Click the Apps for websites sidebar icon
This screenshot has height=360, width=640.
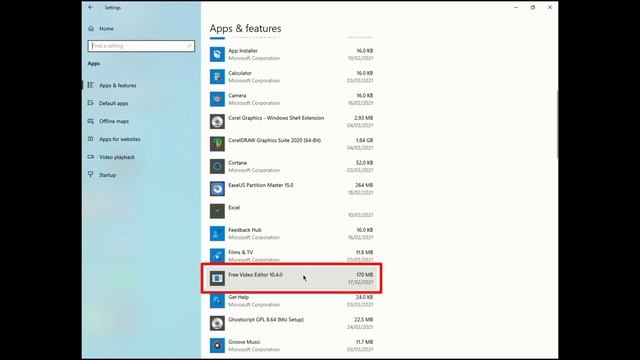[91, 139]
